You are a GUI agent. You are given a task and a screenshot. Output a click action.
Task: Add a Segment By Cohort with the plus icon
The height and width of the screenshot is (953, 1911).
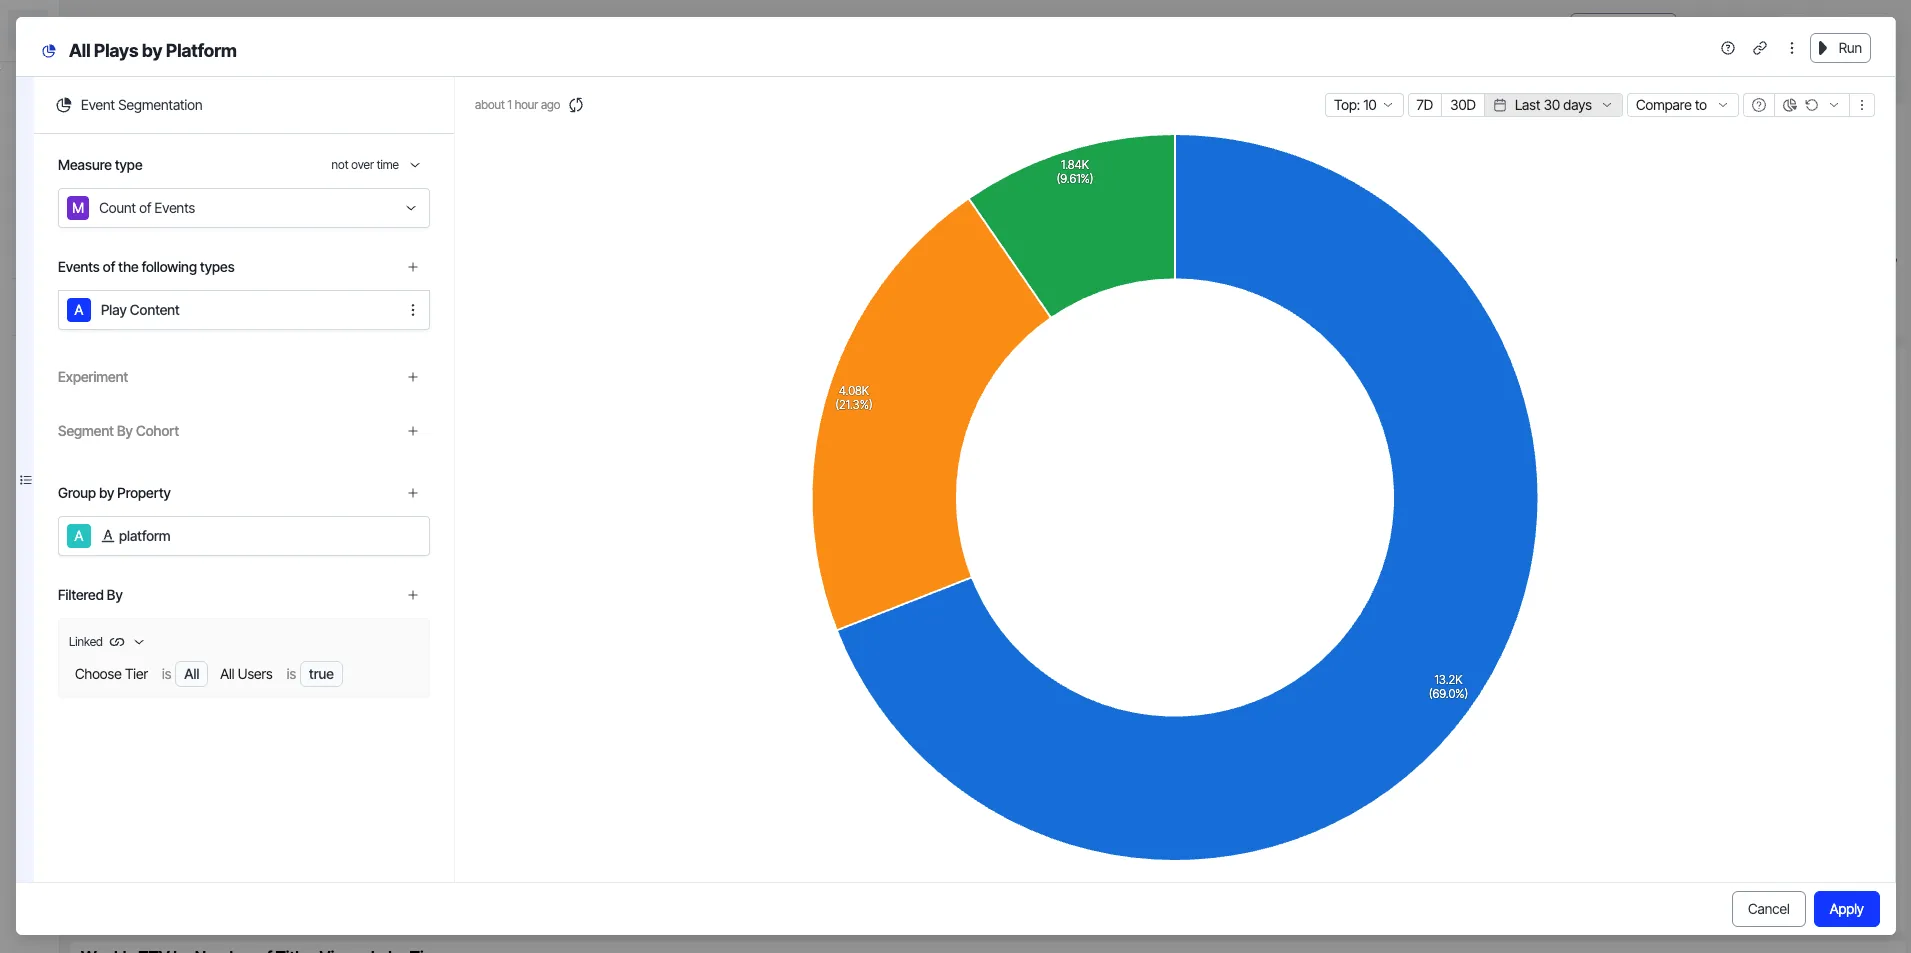[x=413, y=431]
